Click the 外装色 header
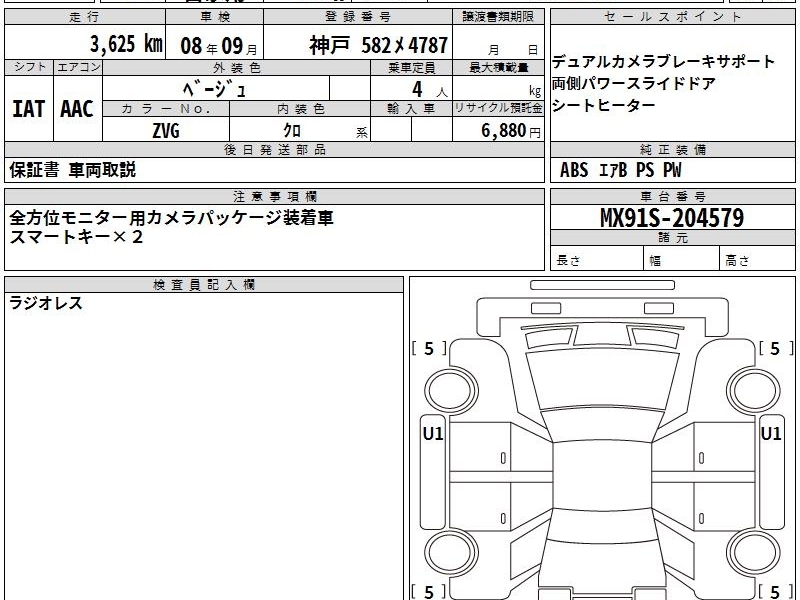The image size is (800, 600). (236, 67)
